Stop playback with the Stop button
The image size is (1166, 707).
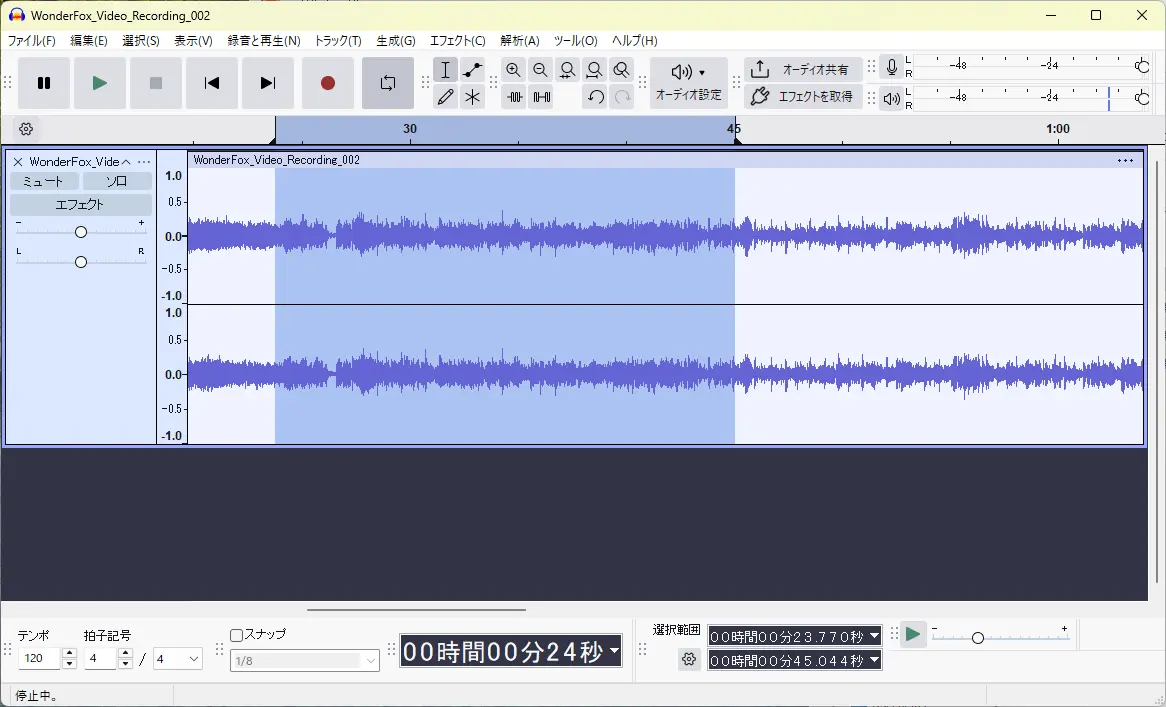tap(155, 83)
